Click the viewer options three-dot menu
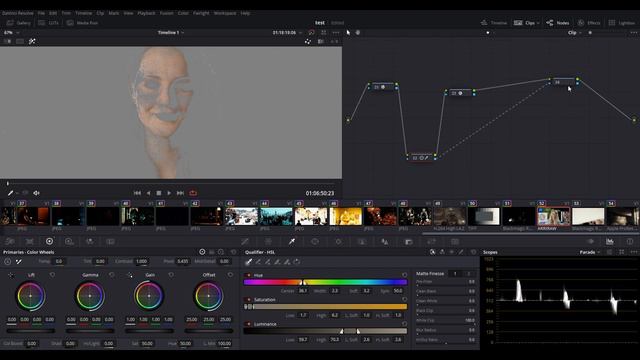 [336, 32]
